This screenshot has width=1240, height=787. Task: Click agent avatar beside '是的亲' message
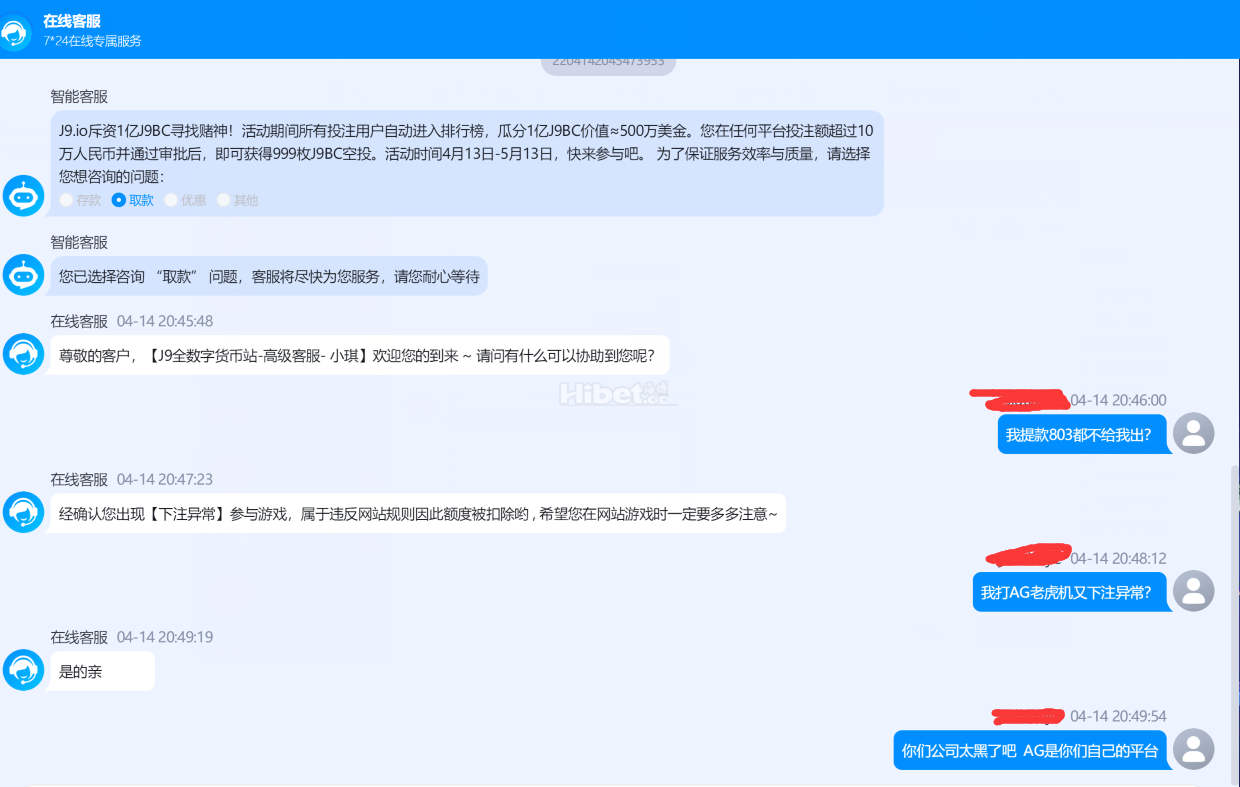23,670
